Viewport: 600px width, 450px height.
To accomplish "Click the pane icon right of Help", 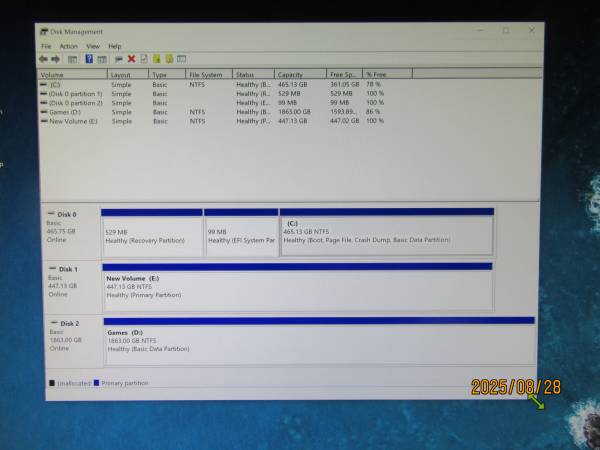I will [x=102, y=59].
